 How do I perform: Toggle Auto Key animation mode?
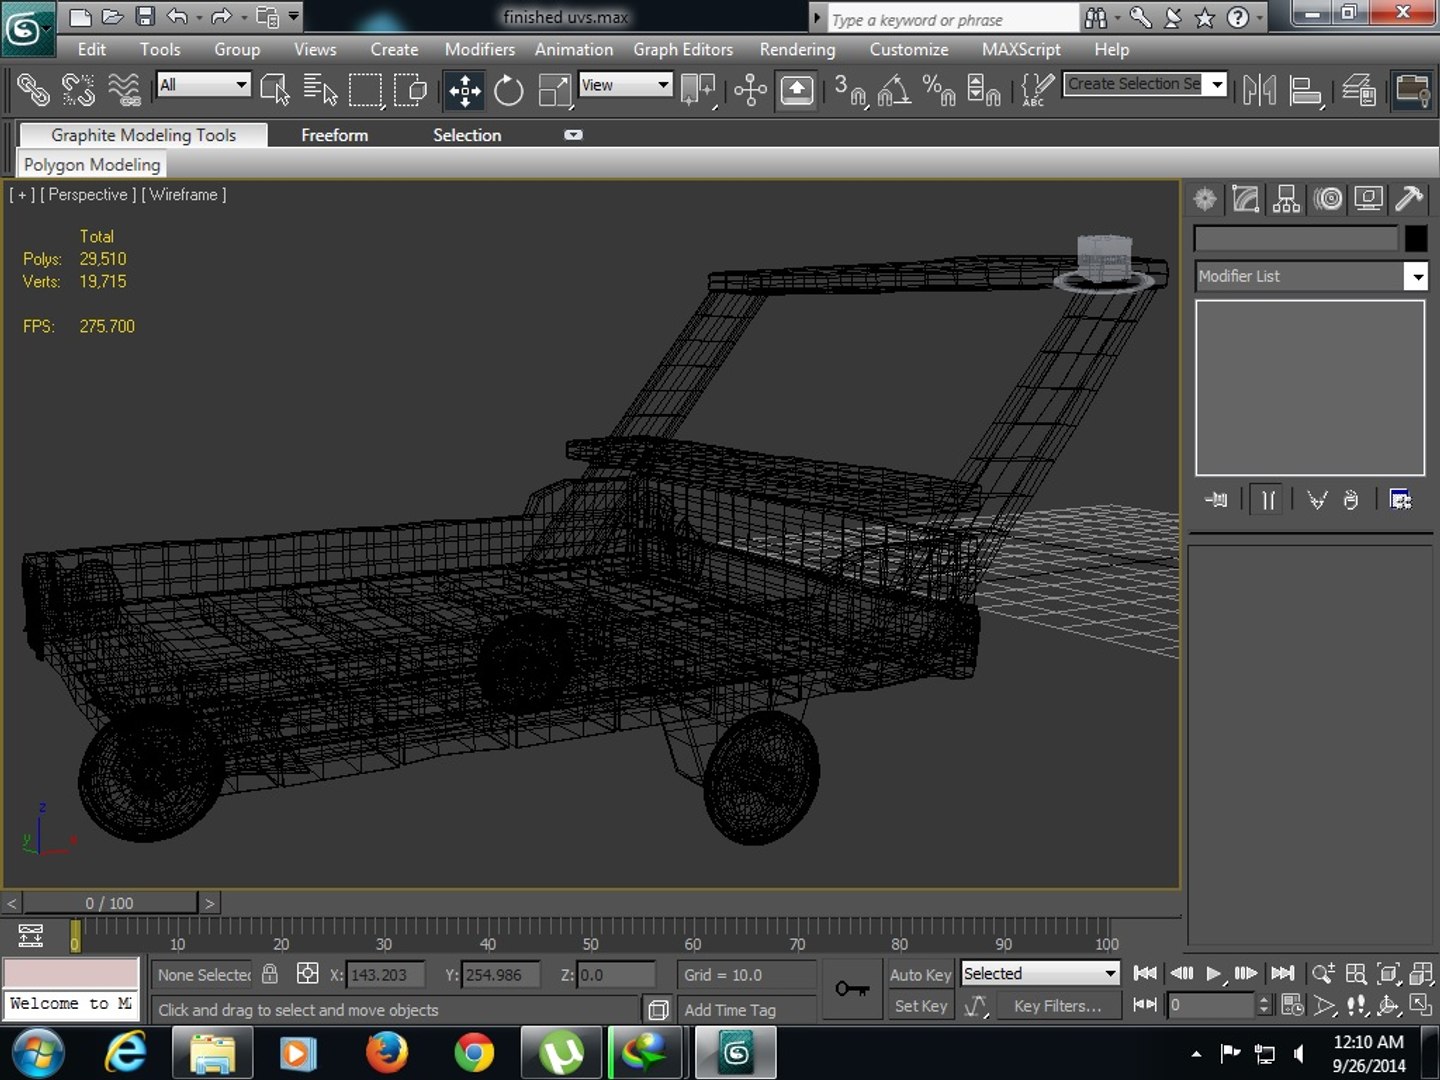click(x=920, y=974)
